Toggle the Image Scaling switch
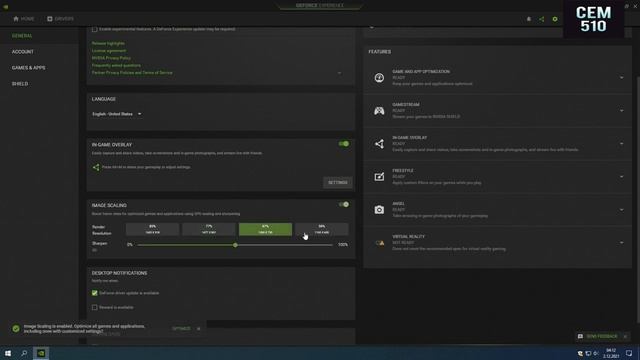This screenshot has height=360, width=640. point(344,204)
